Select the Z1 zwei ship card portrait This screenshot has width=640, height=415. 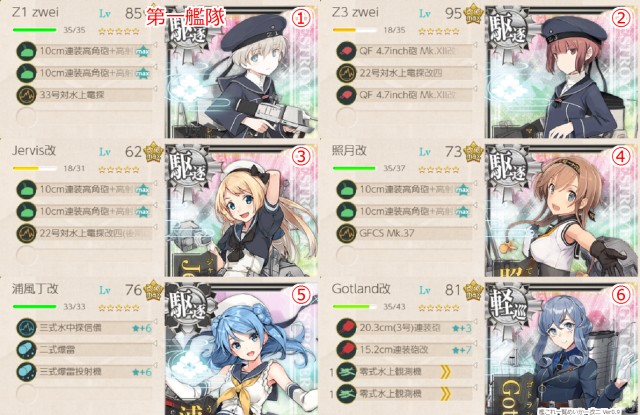tap(242, 72)
